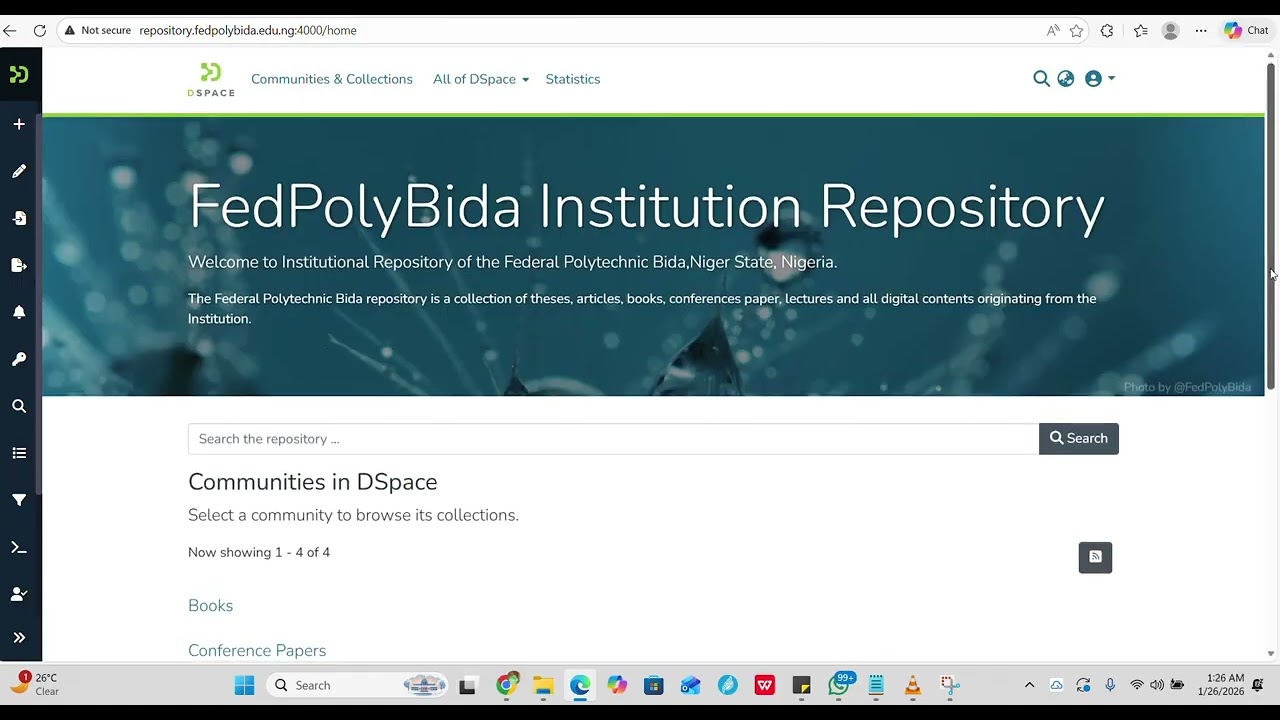This screenshot has width=1280, height=720.
Task: Open WhatsApp from the taskbar
Action: point(839,685)
